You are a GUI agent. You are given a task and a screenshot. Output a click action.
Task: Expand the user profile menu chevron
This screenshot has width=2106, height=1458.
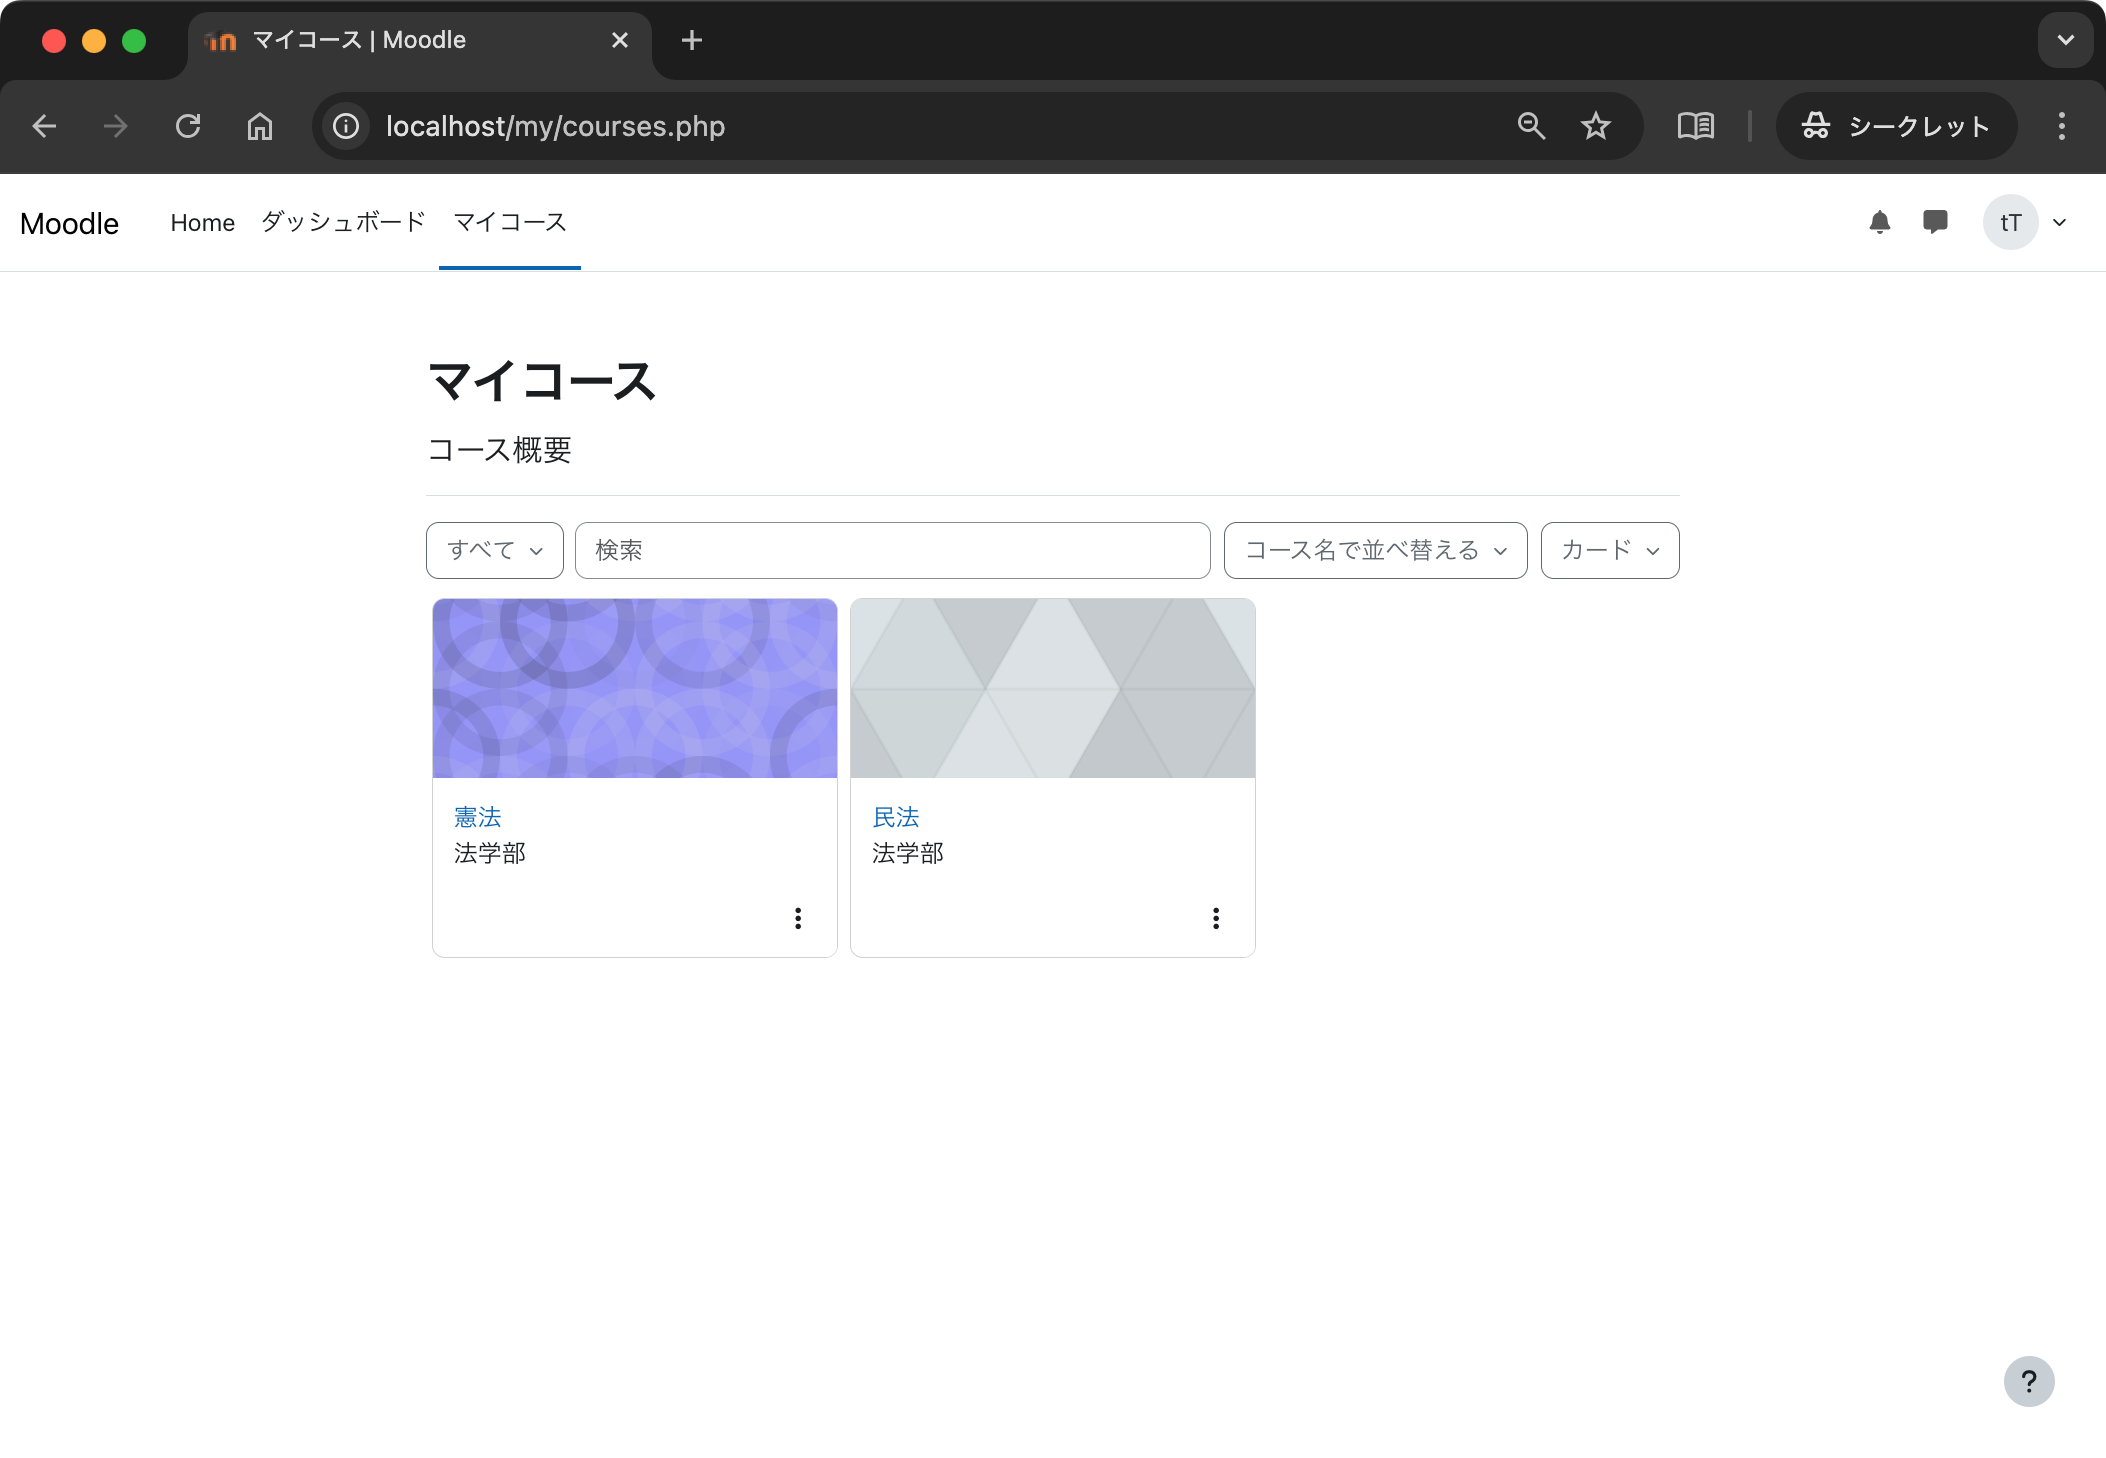point(2060,222)
